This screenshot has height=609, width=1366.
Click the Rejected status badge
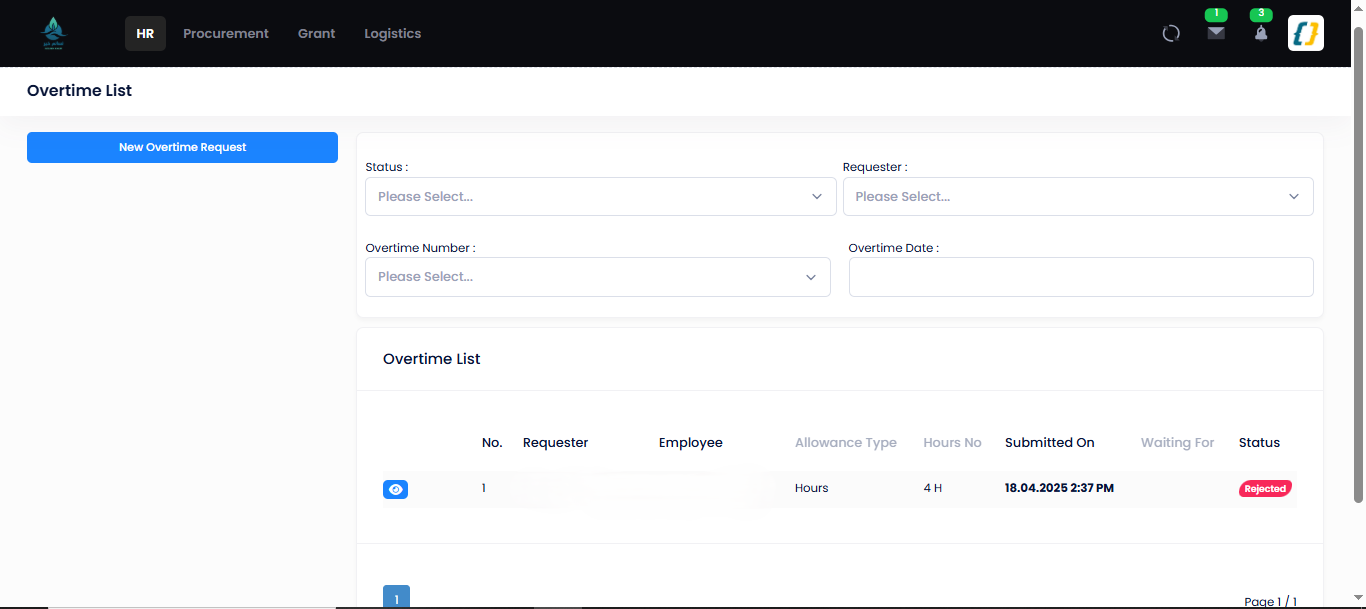pos(1265,489)
